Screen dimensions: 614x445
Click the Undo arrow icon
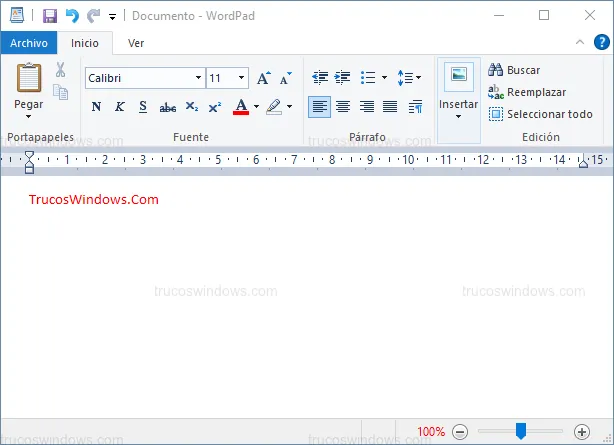coord(72,16)
